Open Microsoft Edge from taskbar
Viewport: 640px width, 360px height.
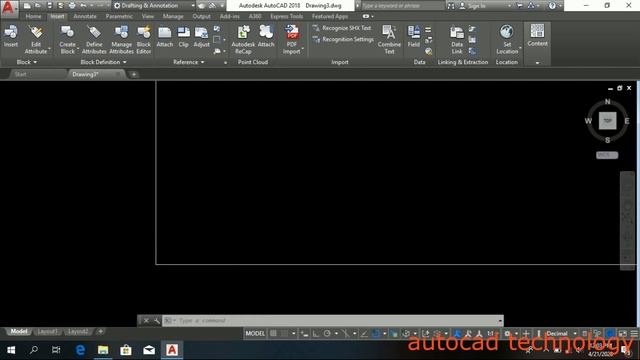click(80, 350)
